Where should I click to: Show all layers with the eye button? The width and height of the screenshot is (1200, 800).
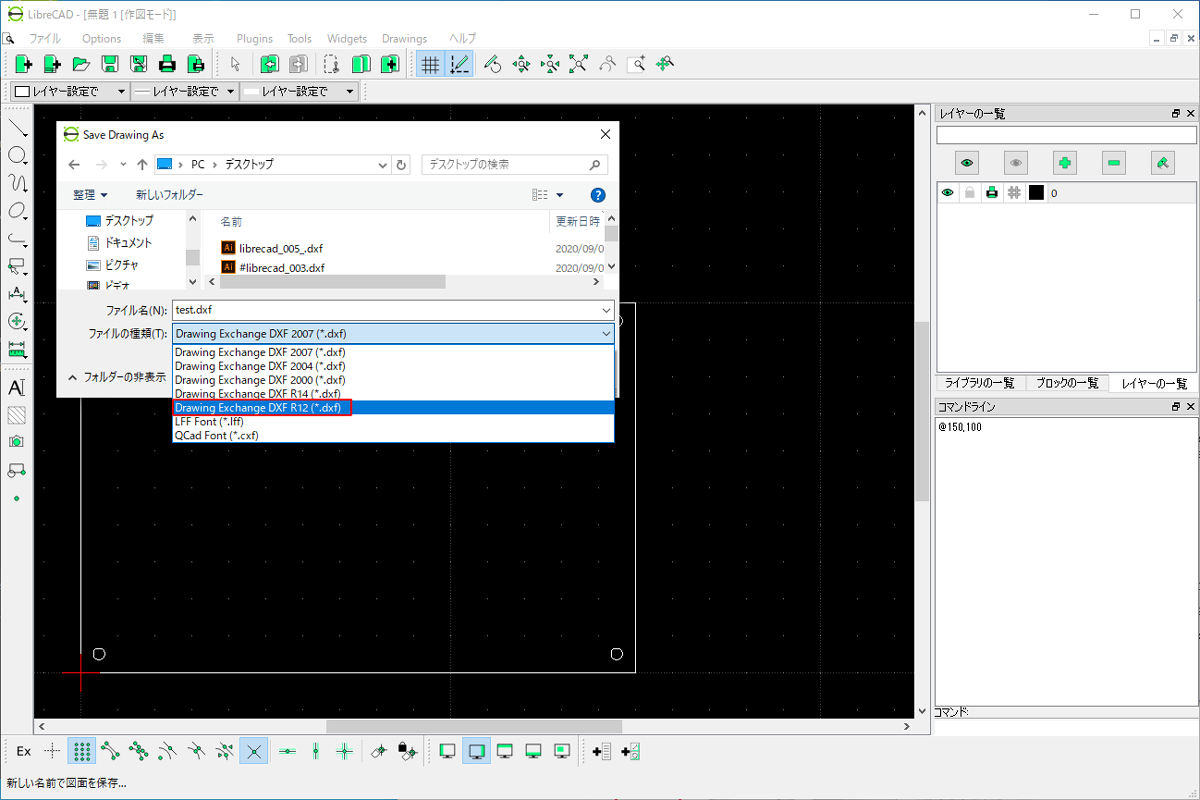tap(967, 163)
